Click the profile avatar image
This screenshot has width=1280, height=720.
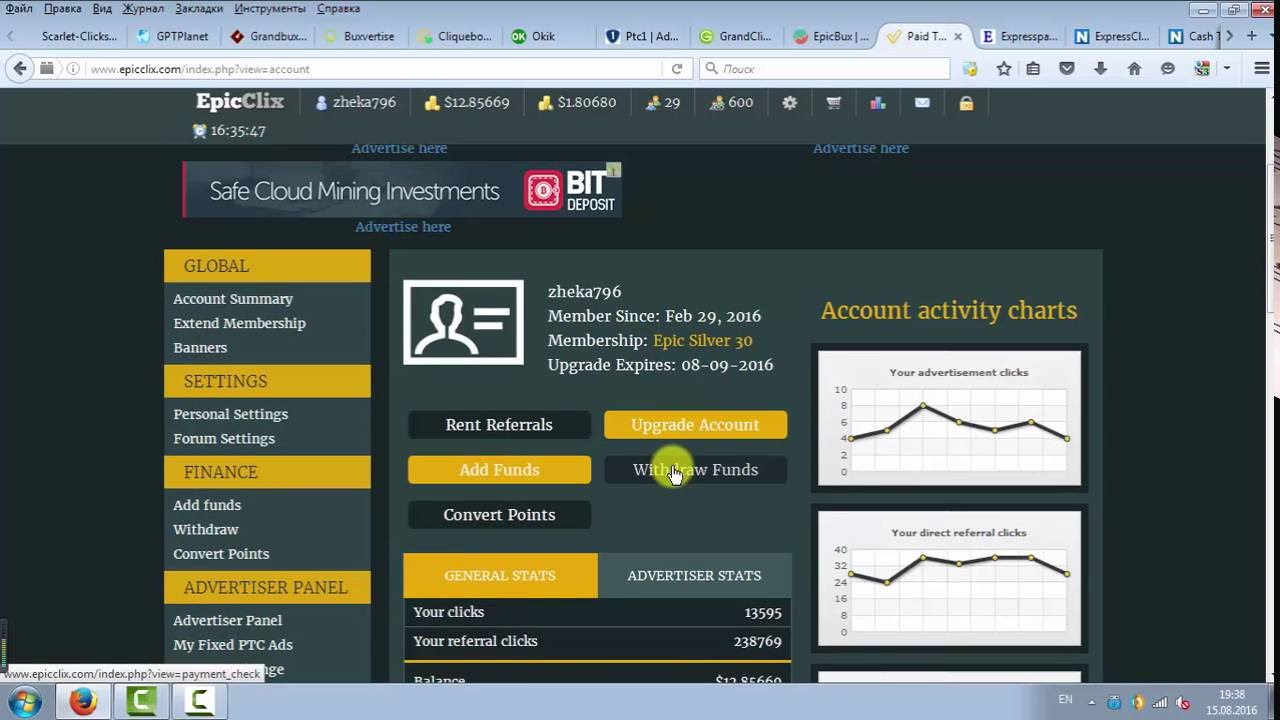(x=463, y=322)
